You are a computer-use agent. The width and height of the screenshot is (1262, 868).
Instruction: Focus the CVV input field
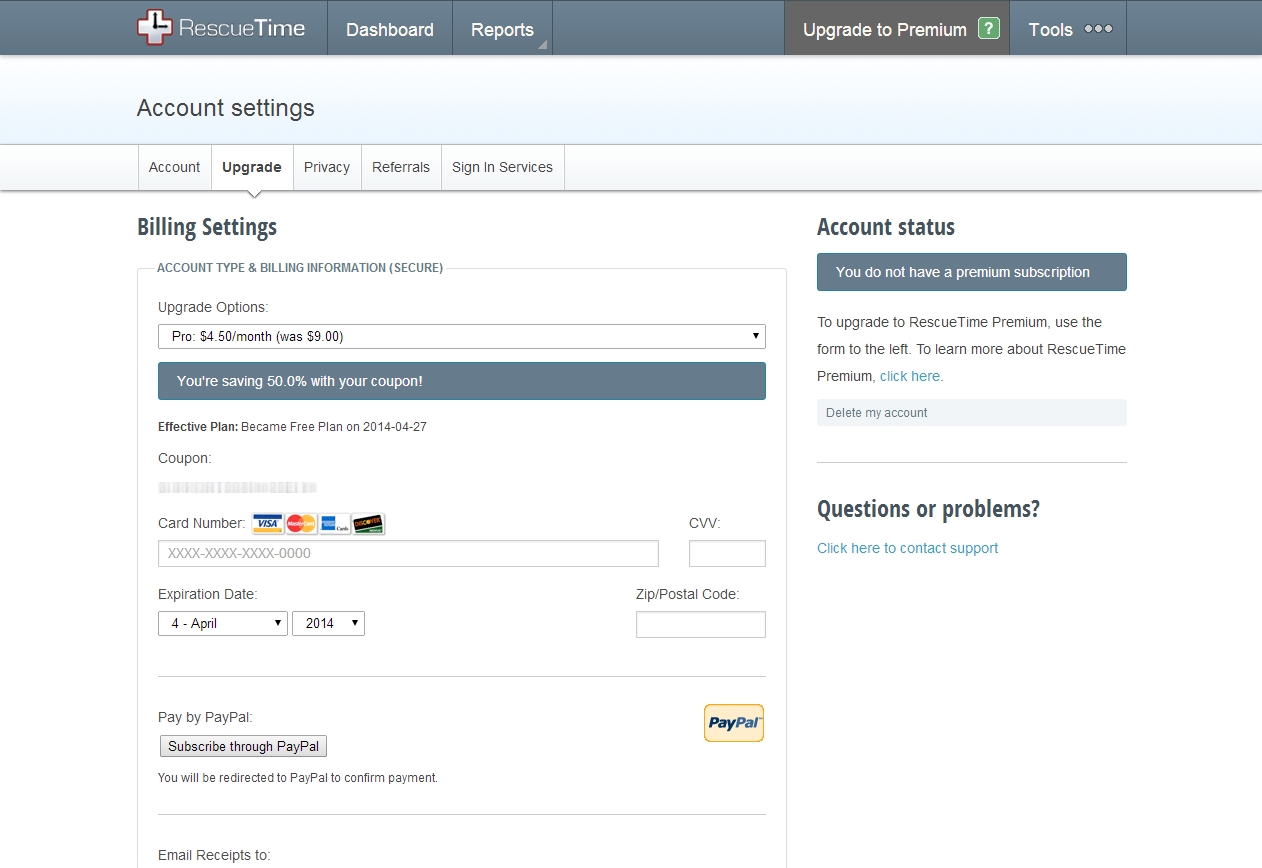click(727, 554)
